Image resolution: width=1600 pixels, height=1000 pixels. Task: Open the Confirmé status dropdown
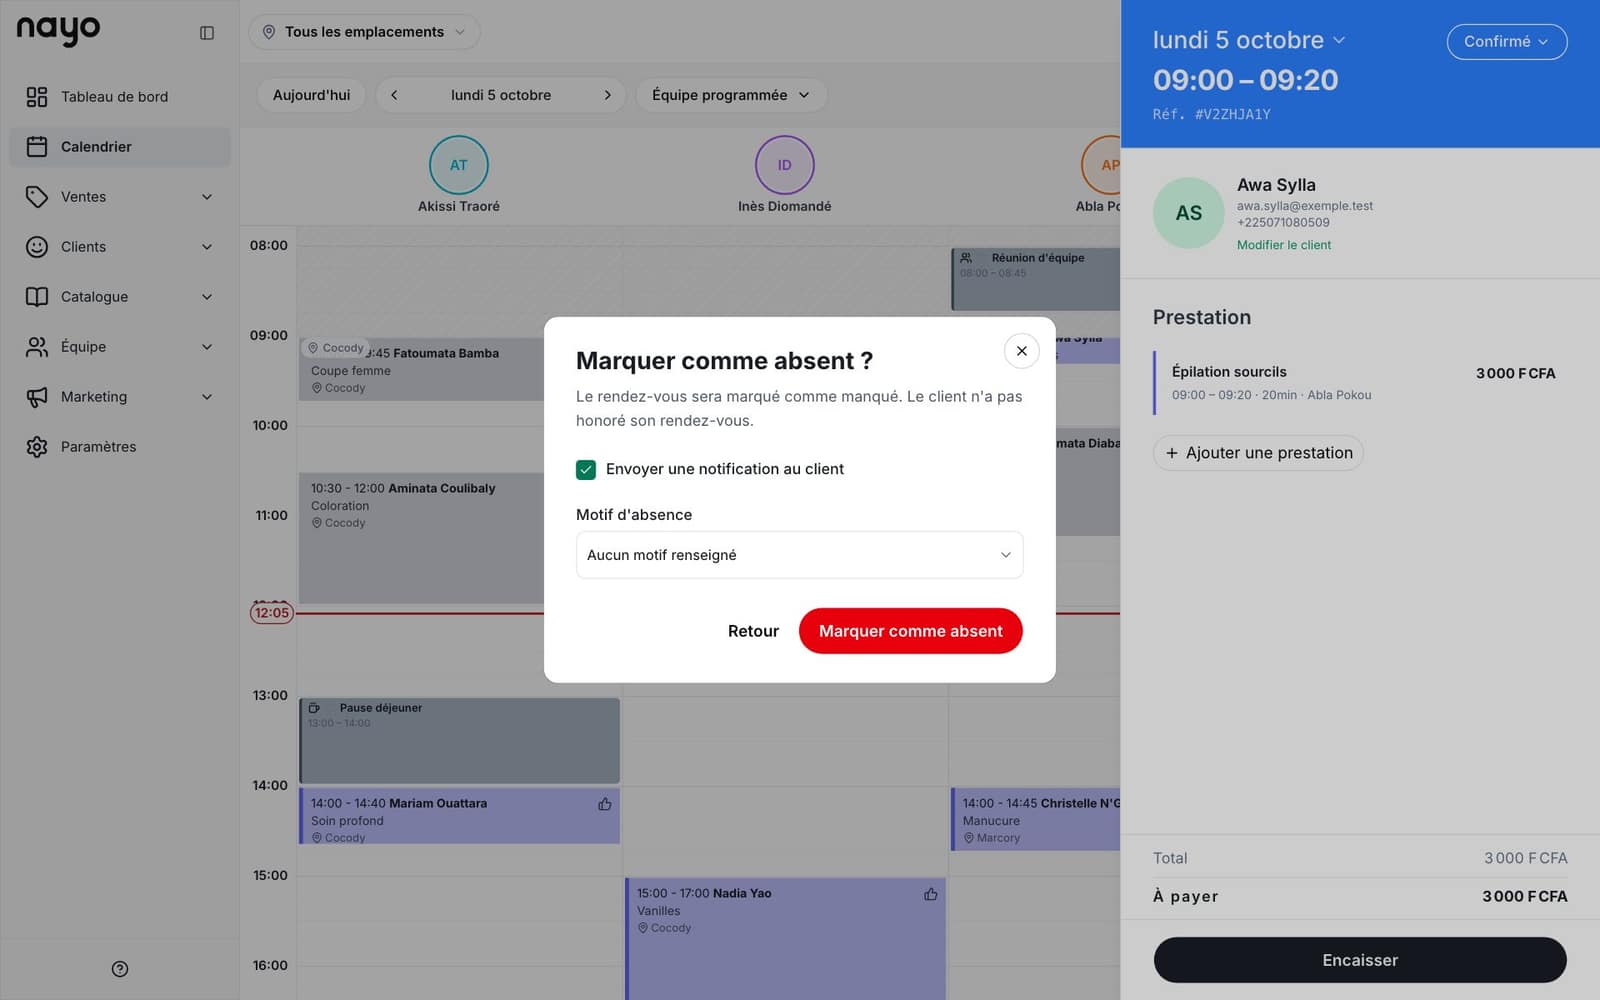[x=1506, y=42]
